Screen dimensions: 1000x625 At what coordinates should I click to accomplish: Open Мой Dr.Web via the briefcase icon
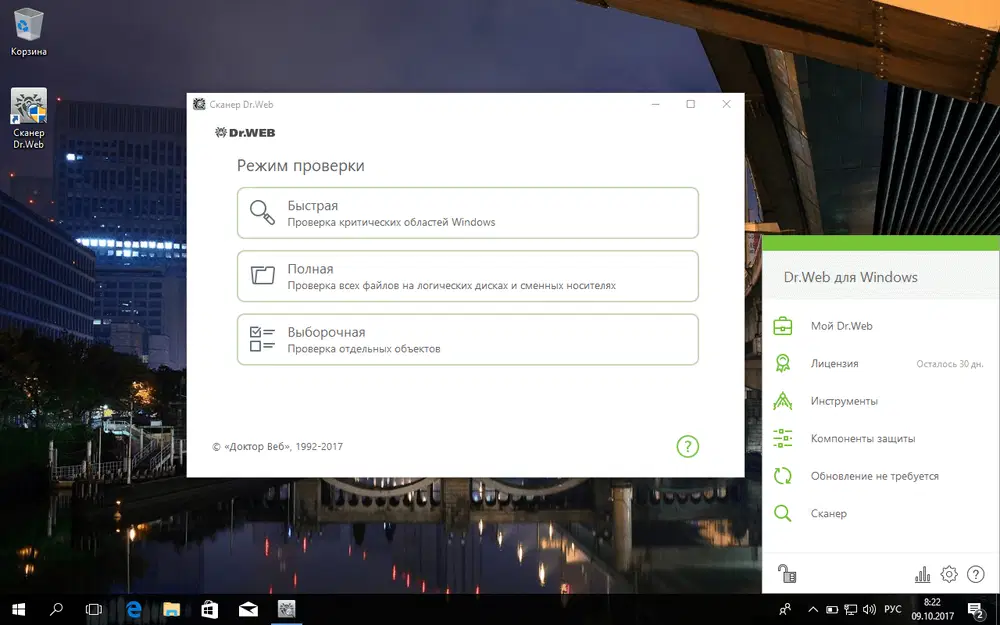pos(785,325)
